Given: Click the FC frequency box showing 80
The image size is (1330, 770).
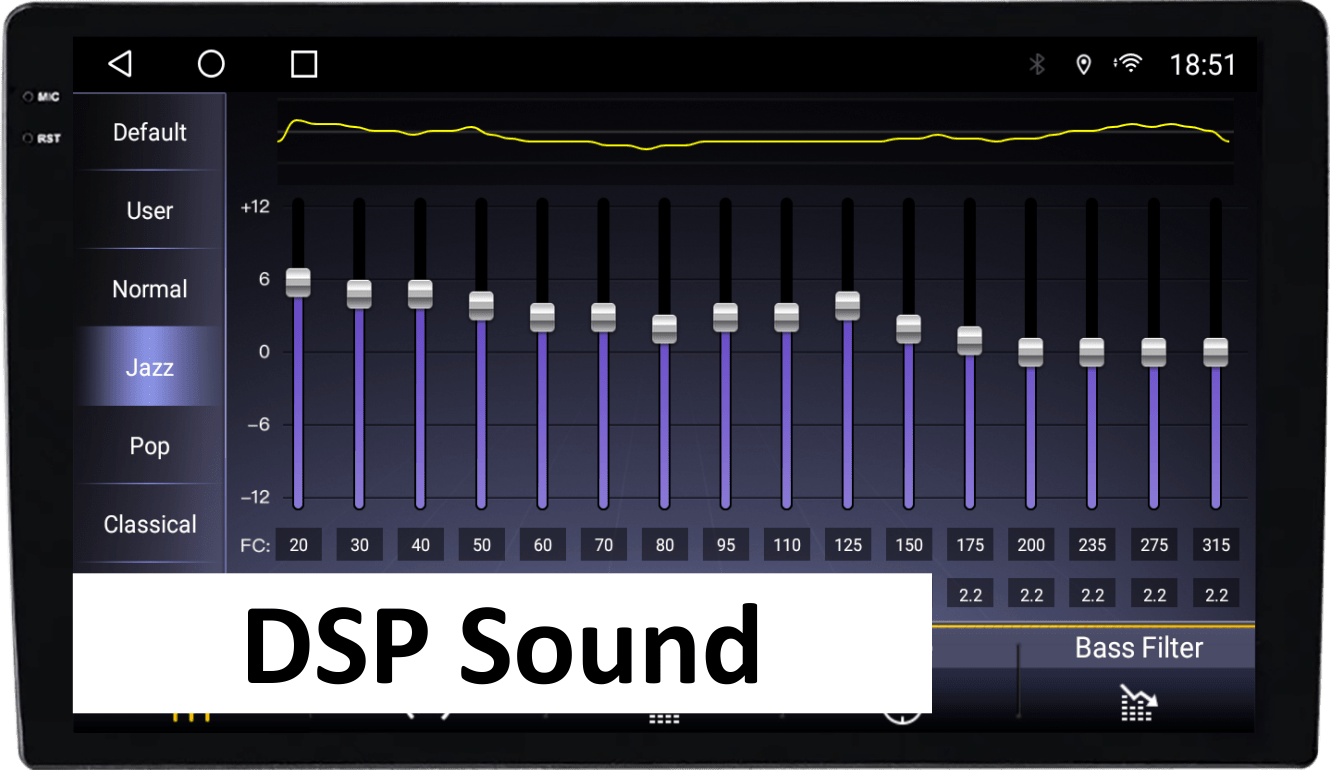Looking at the screenshot, I should point(664,545).
